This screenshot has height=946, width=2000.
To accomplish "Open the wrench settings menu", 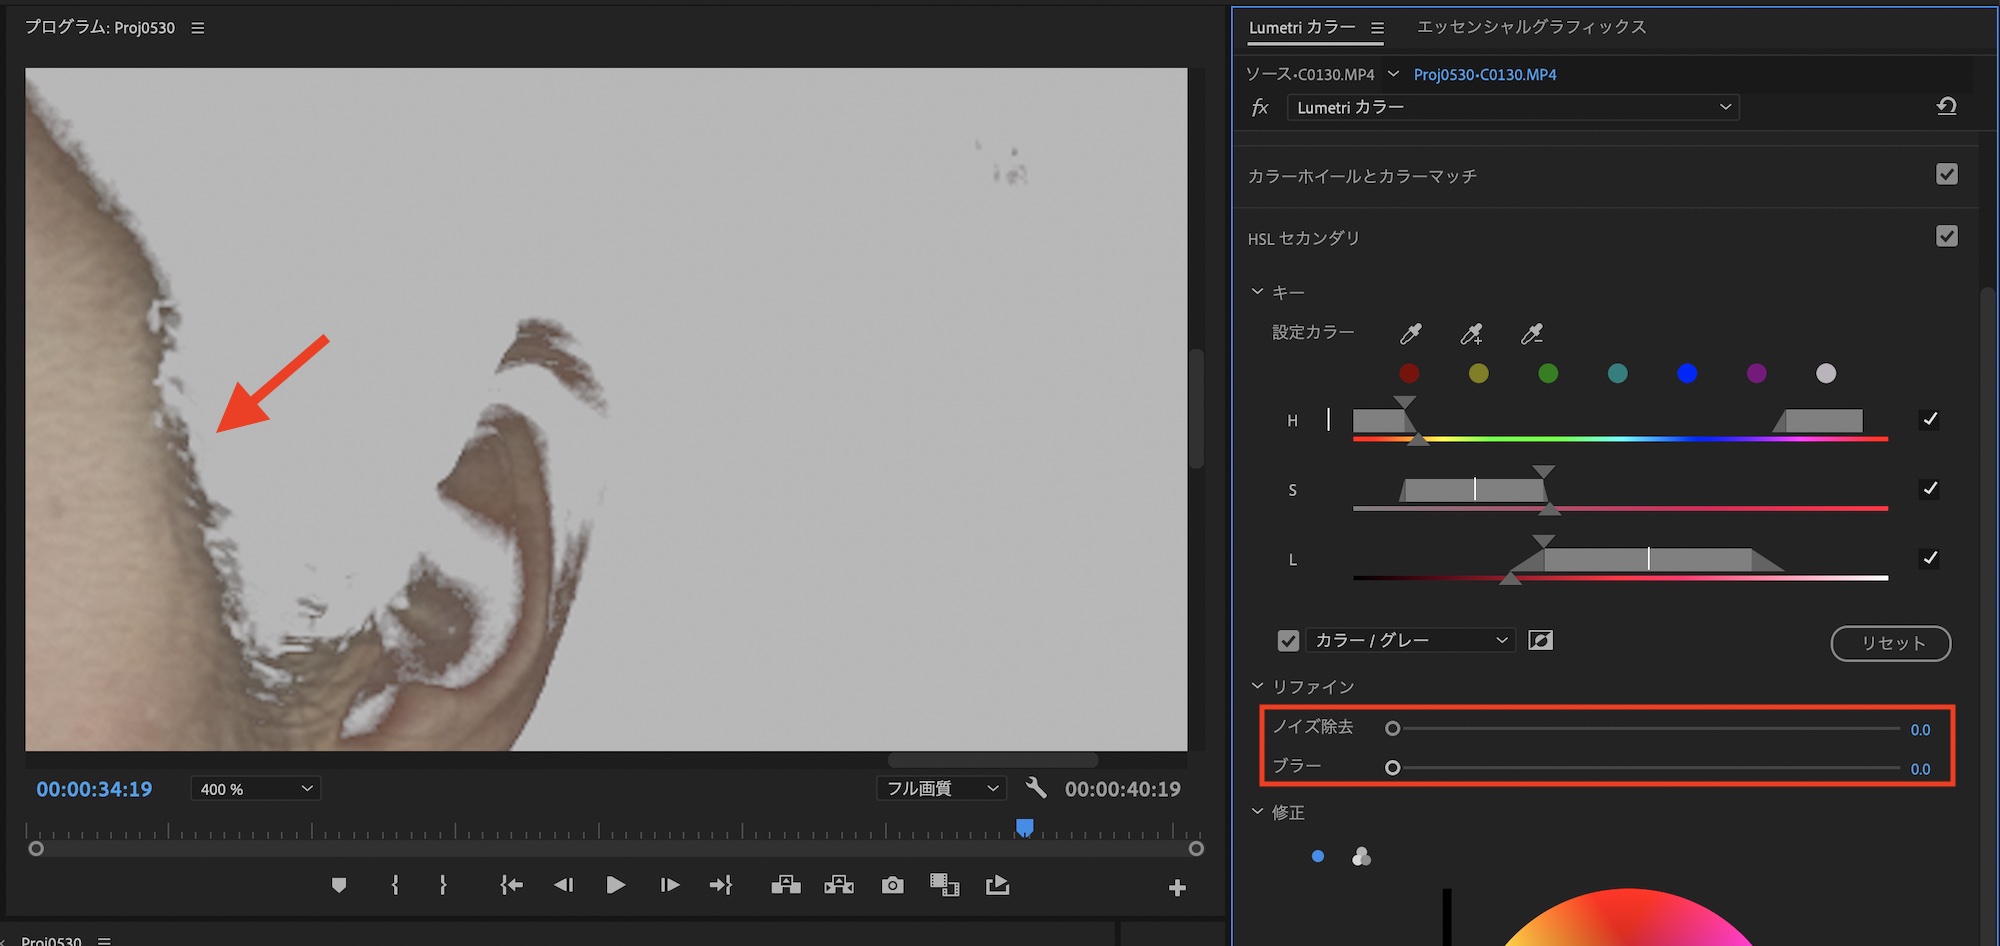I will click(x=1036, y=788).
